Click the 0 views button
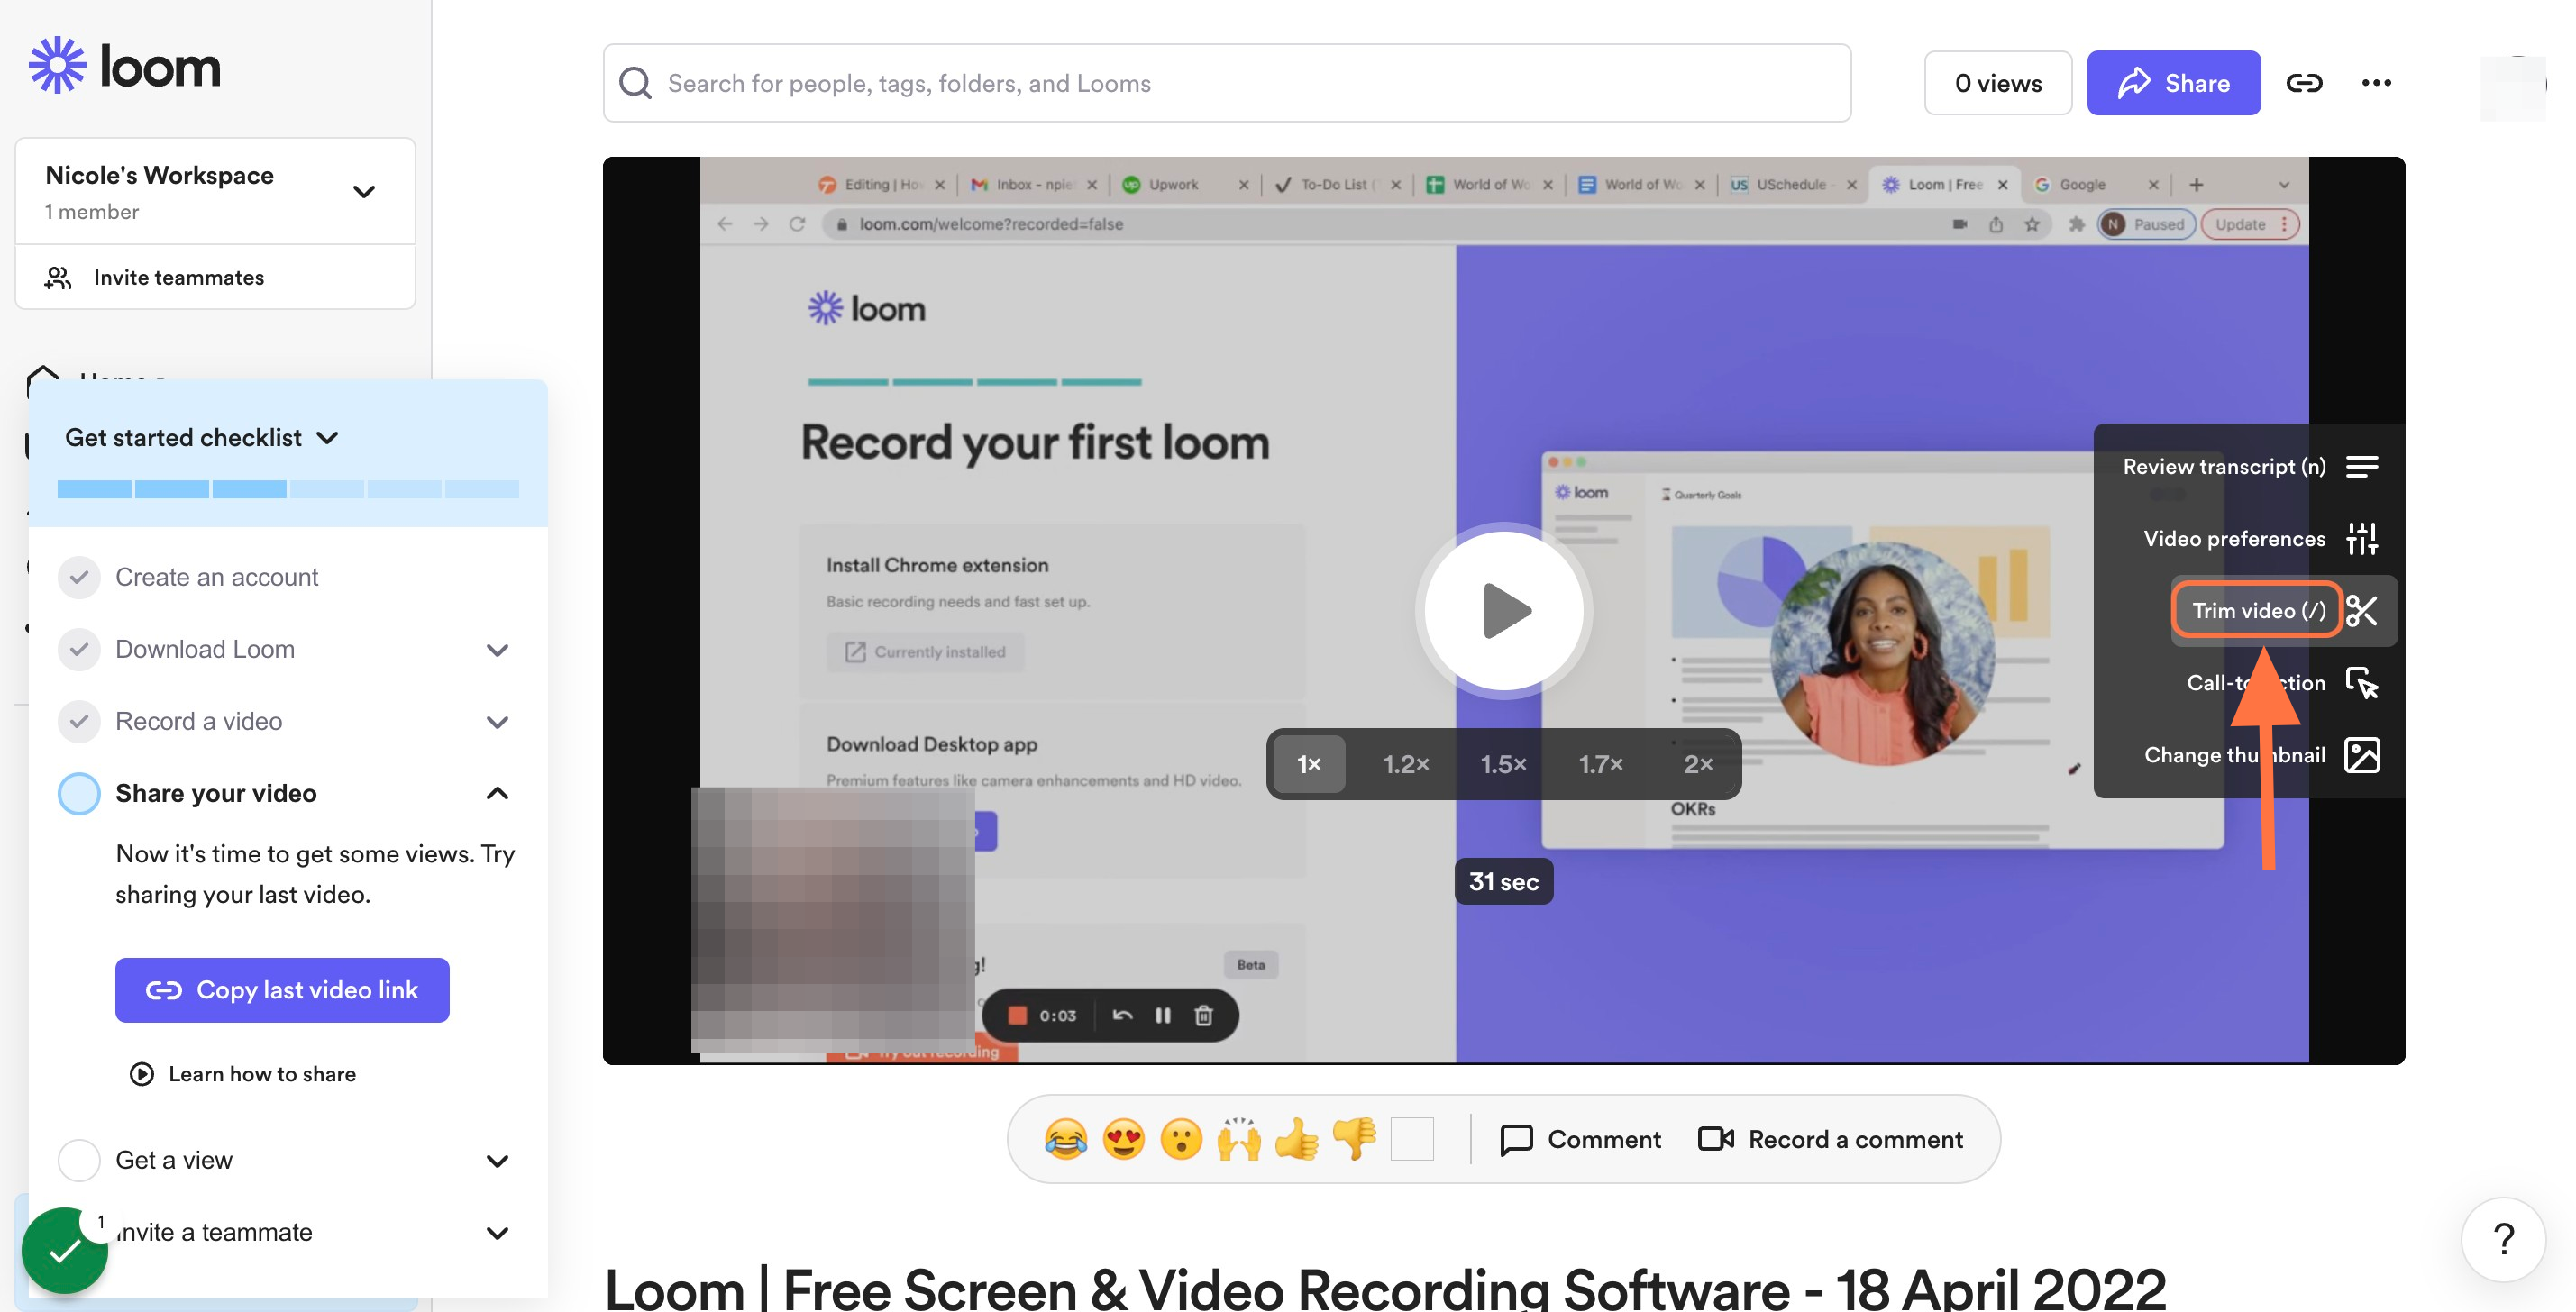This screenshot has width=2576, height=1312. (x=1998, y=83)
